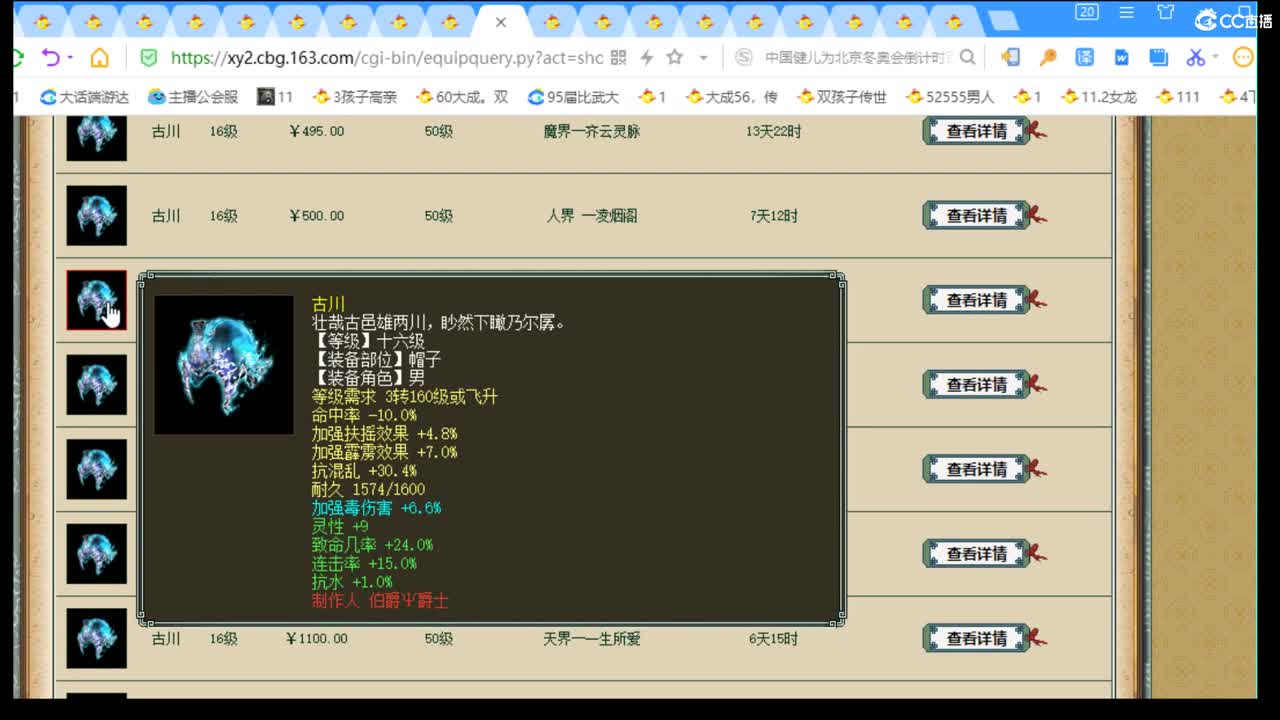Viewport: 1280px width, 720px height.
Task: Click the large helmet image in tooltip
Action: click(224, 365)
